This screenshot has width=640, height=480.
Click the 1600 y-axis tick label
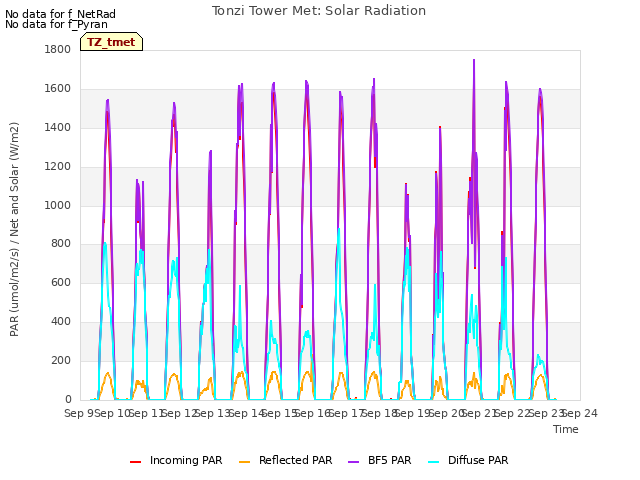click(58, 89)
